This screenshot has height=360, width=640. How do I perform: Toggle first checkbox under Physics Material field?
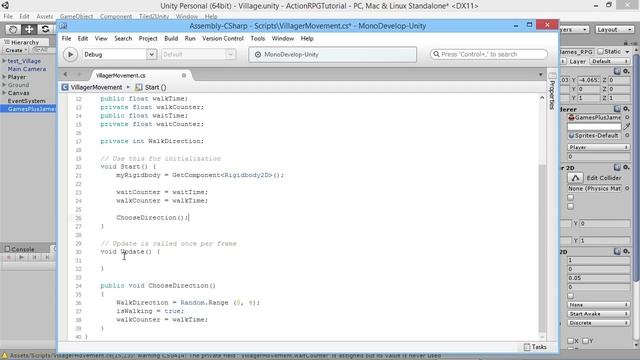click(x=571, y=198)
